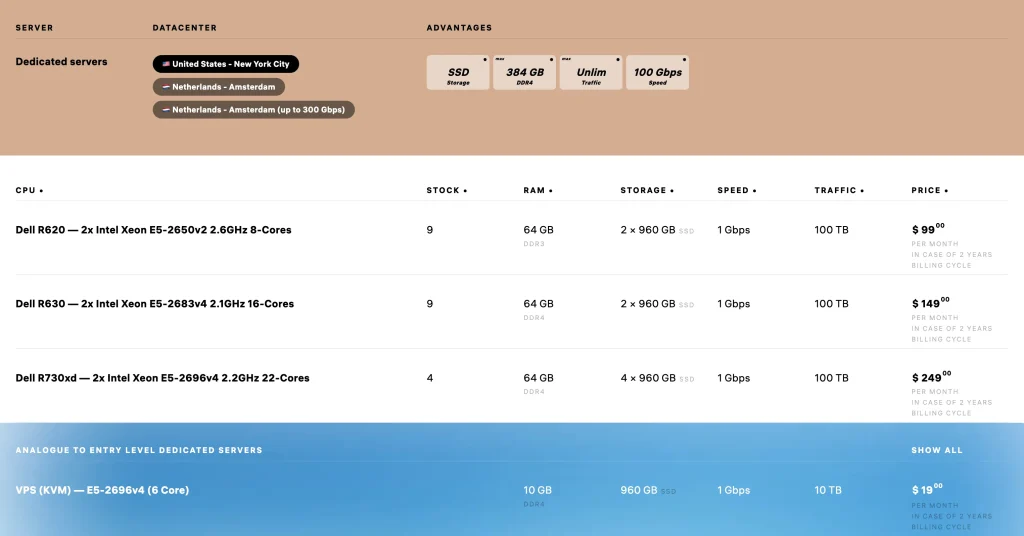Click Show All in VPS section
Screen dimensions: 1024x536
pos(936,450)
